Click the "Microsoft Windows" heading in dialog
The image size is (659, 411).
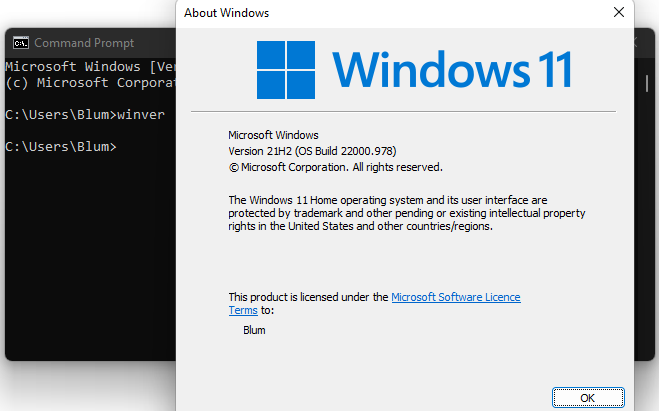tap(273, 134)
